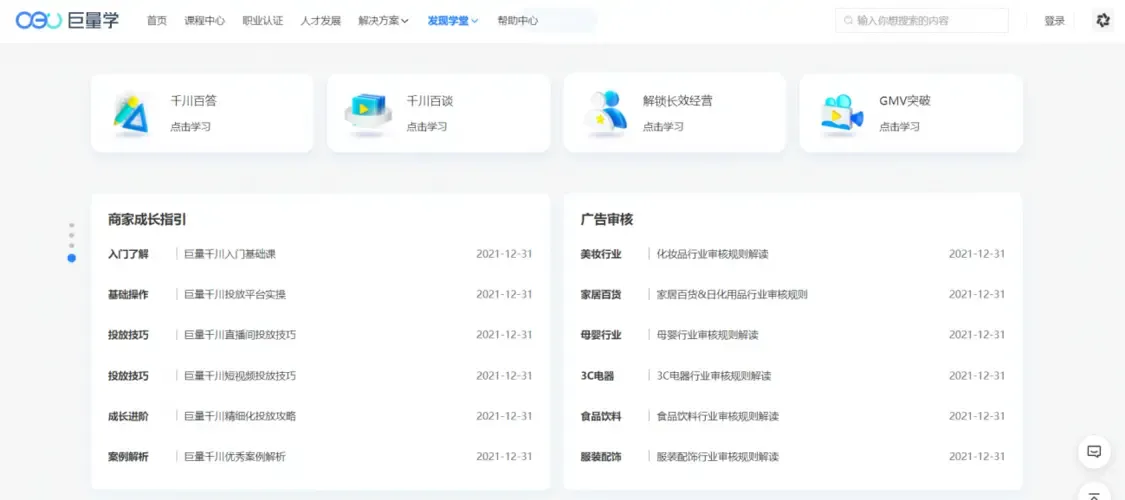Open 巨量千川入门基础课 course link
1125x500 pixels.
tap(230, 254)
